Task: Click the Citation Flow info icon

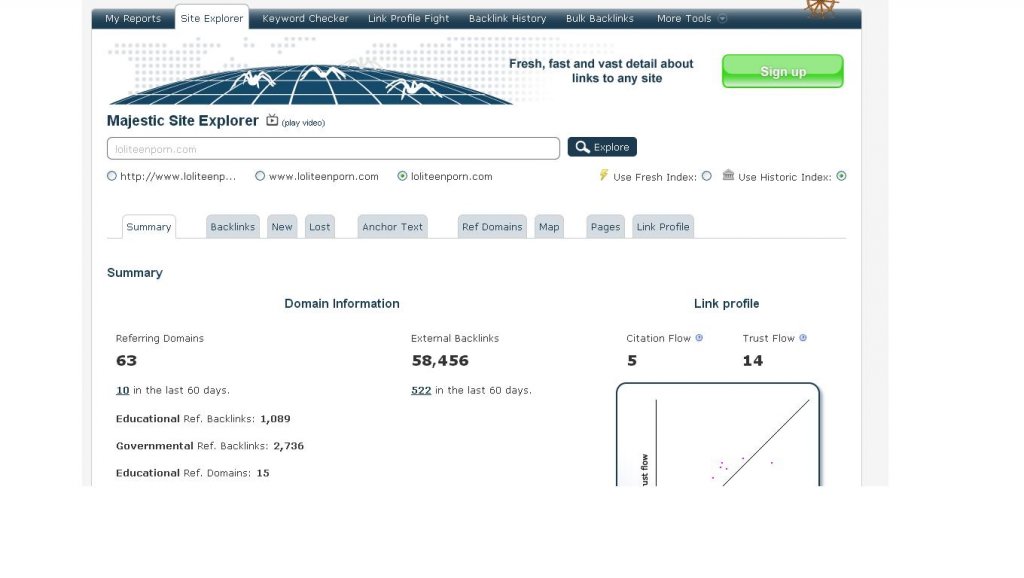Action: (x=699, y=338)
